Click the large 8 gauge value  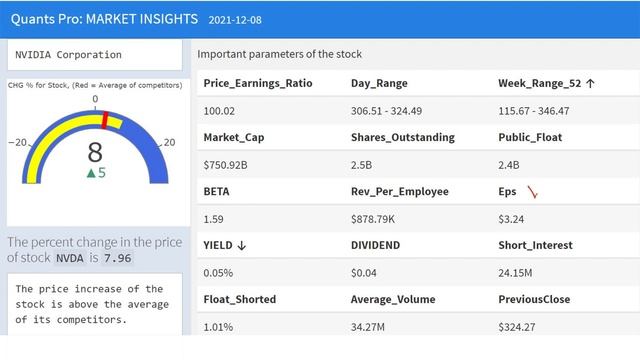pyautogui.click(x=95, y=152)
